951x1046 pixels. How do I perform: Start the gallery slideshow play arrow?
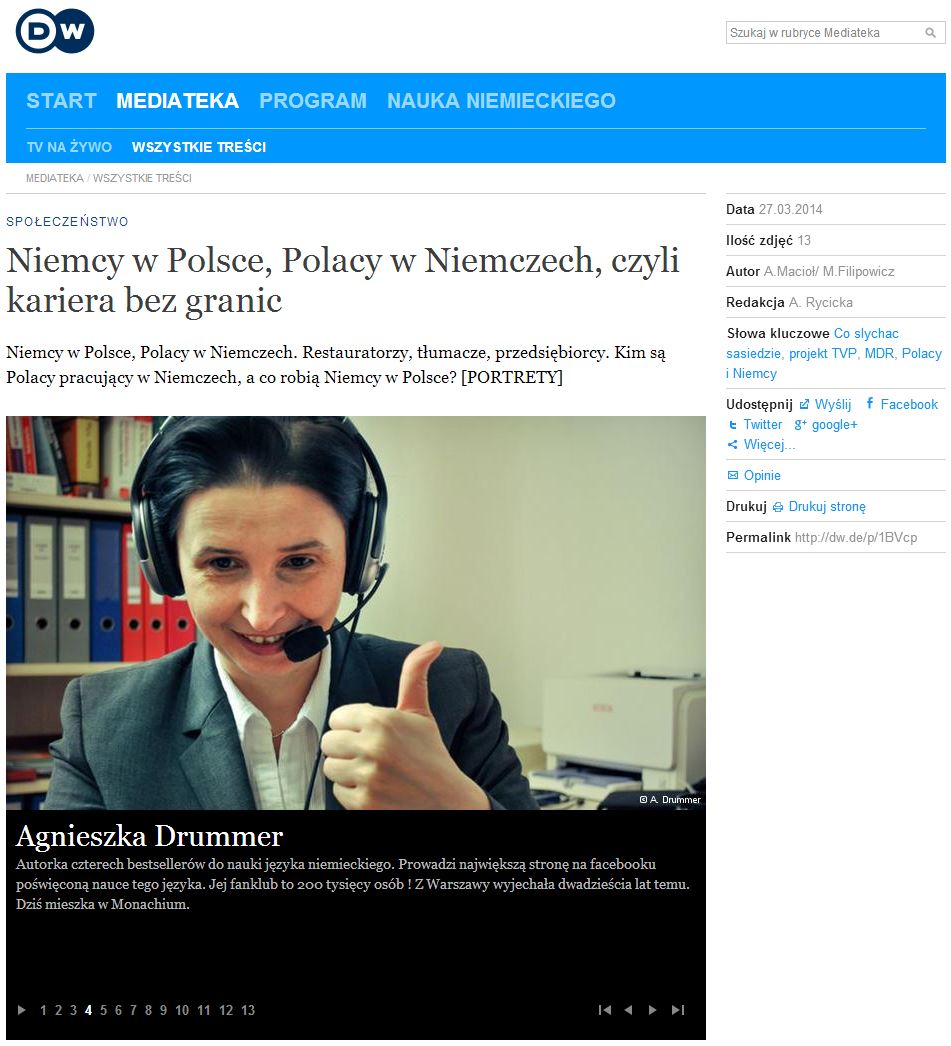tap(21, 1010)
